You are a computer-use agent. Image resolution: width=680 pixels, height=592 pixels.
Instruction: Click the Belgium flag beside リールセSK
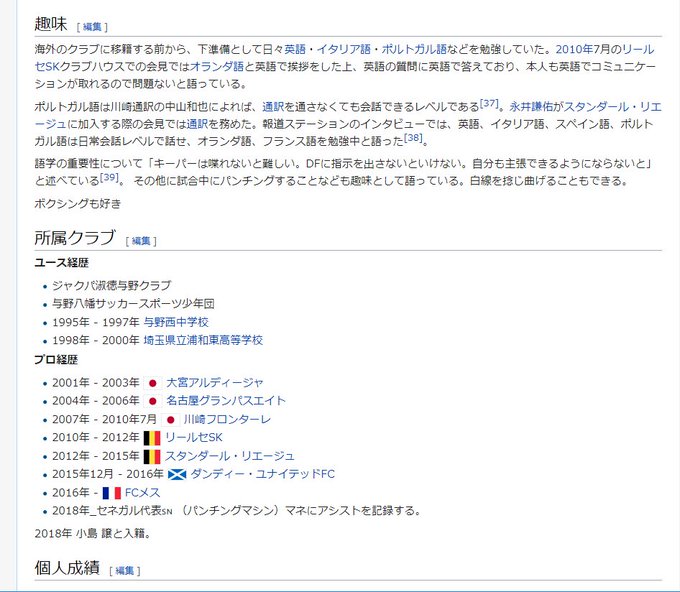pyautogui.click(x=152, y=438)
